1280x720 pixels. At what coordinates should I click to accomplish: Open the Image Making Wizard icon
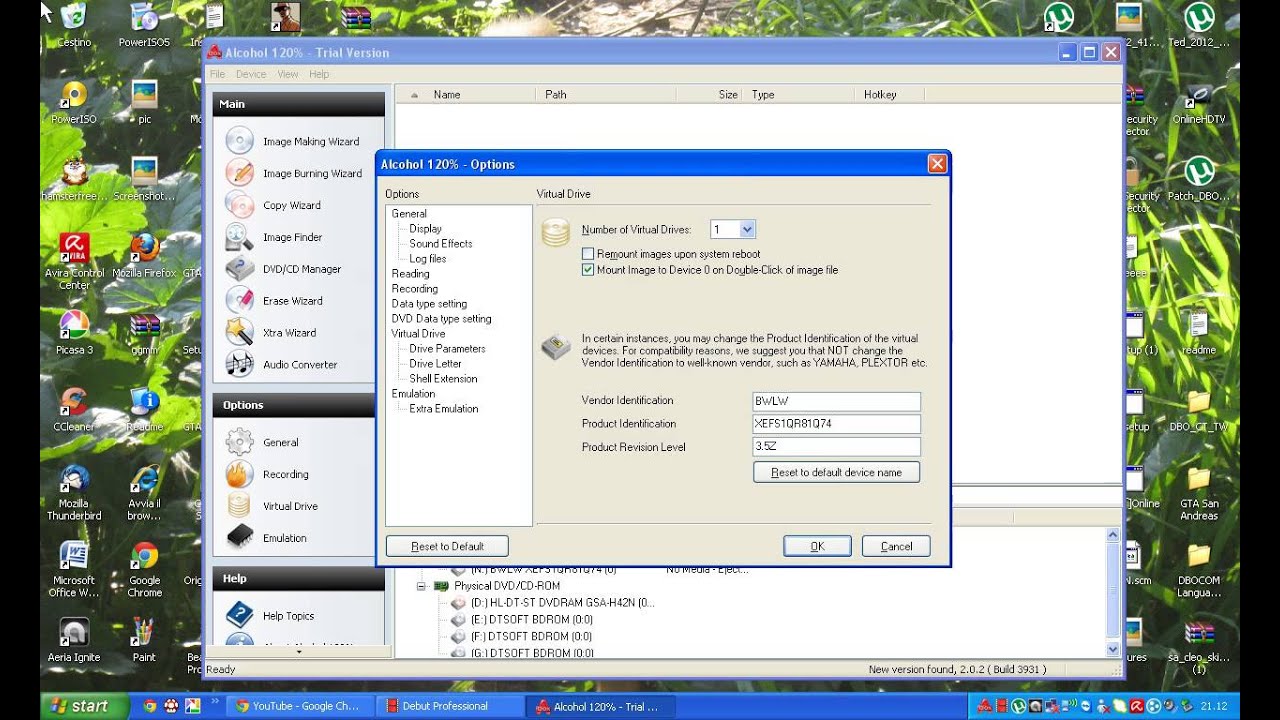[x=240, y=141]
